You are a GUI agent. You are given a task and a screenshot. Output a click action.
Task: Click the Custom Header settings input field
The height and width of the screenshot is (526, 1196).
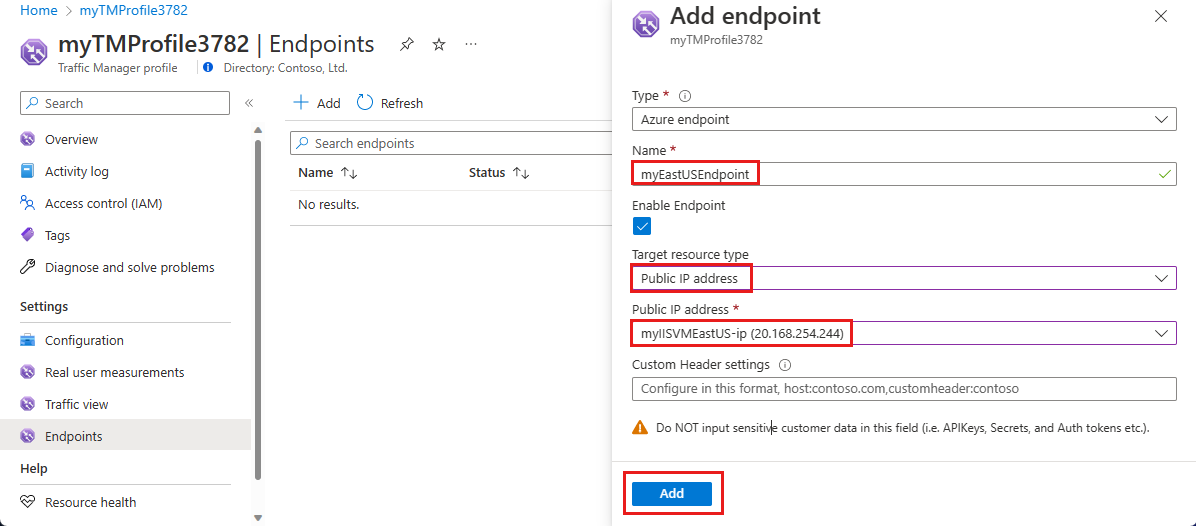pyautogui.click(x=904, y=388)
